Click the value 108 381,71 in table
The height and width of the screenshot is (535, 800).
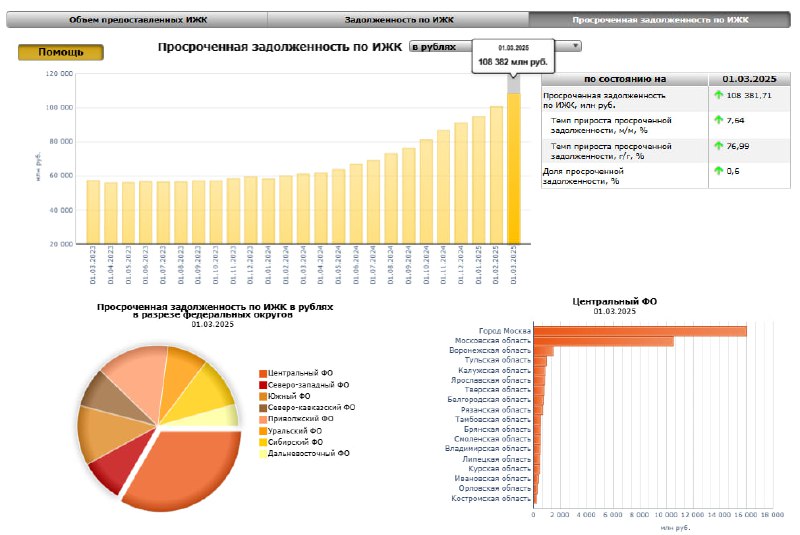tap(749, 95)
